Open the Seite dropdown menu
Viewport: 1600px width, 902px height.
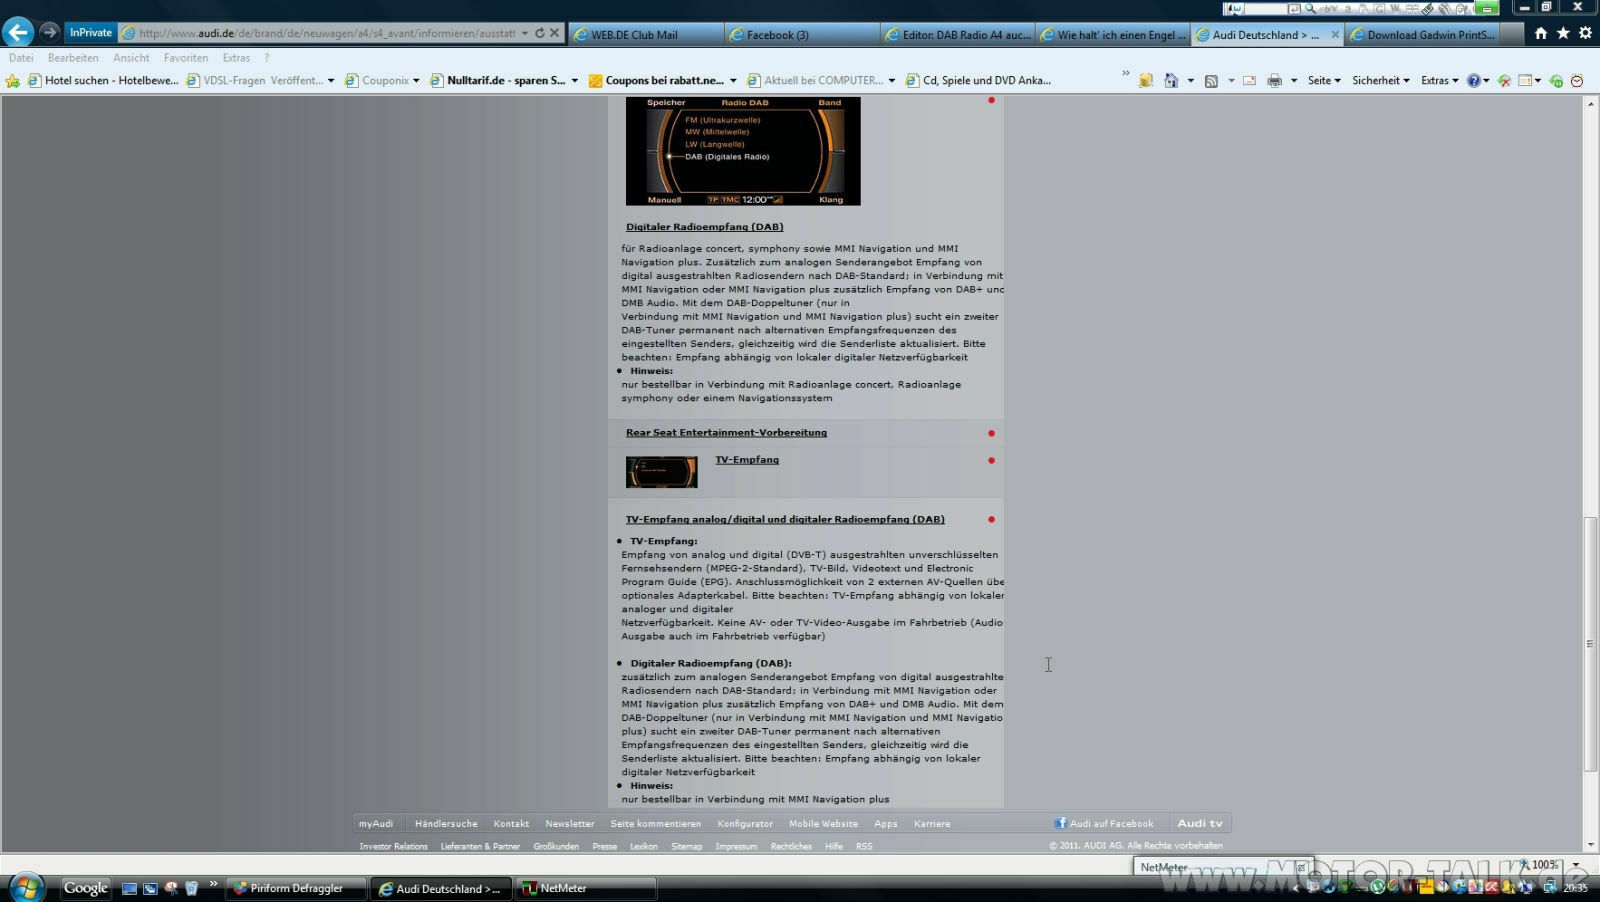click(1324, 80)
